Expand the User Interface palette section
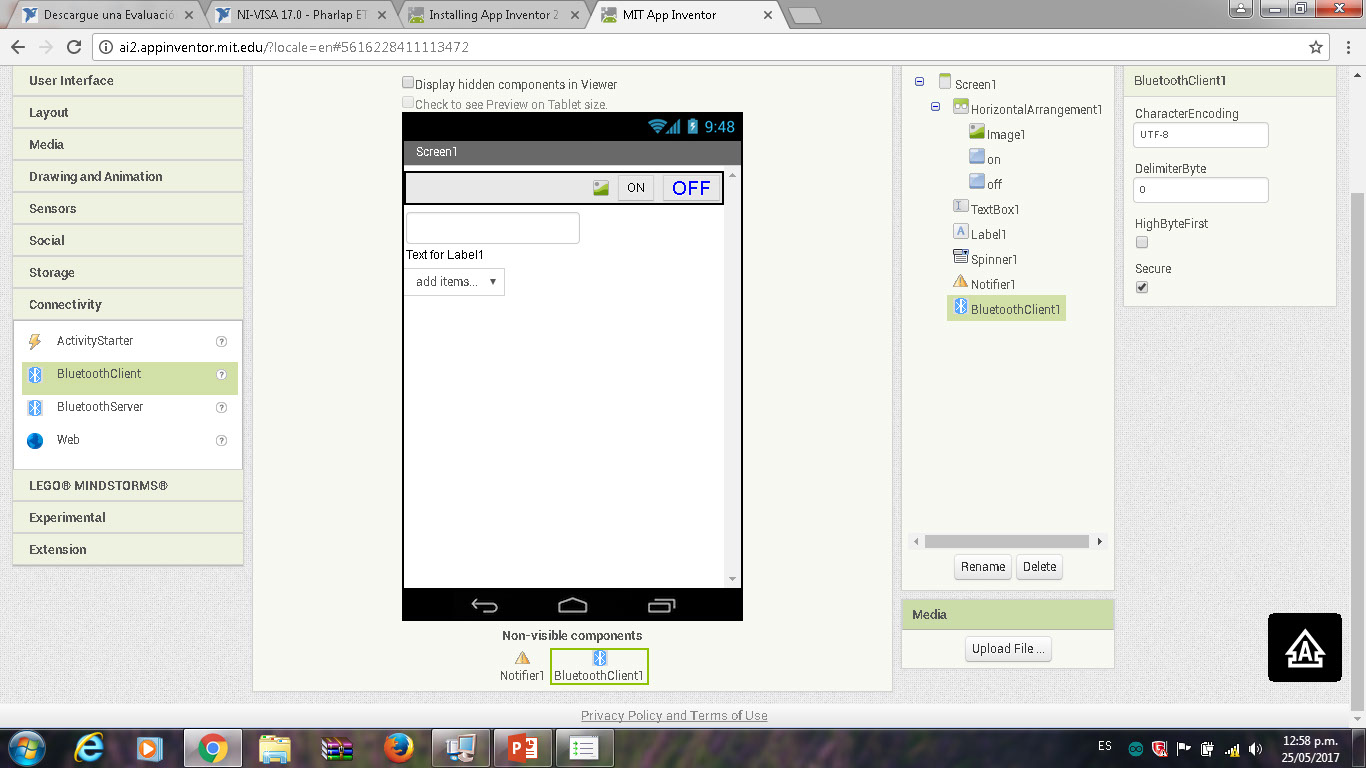Image resolution: width=1366 pixels, height=768 pixels. point(128,81)
